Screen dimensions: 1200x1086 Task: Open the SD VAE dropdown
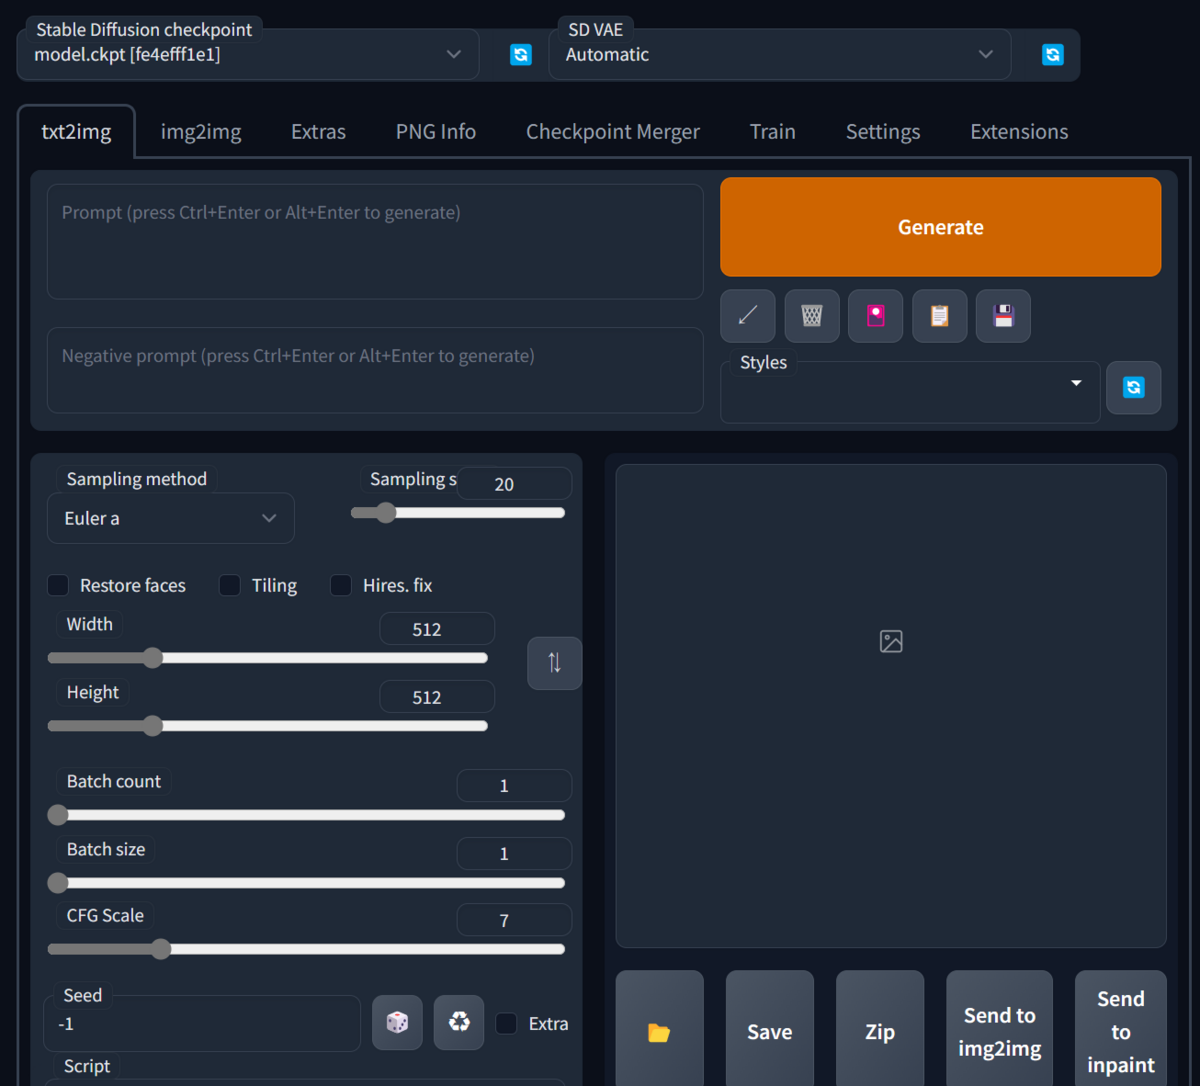pos(780,55)
